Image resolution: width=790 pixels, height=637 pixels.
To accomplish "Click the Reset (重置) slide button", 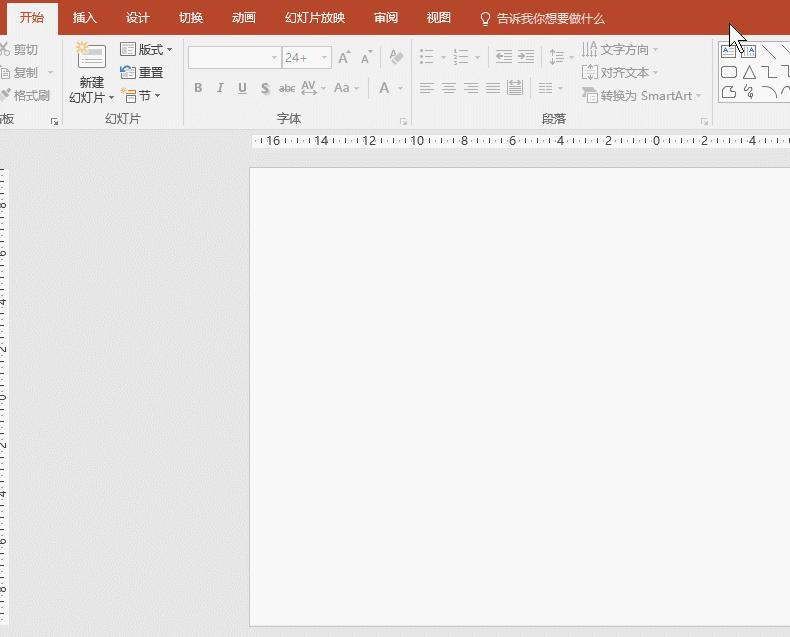I will [141, 73].
